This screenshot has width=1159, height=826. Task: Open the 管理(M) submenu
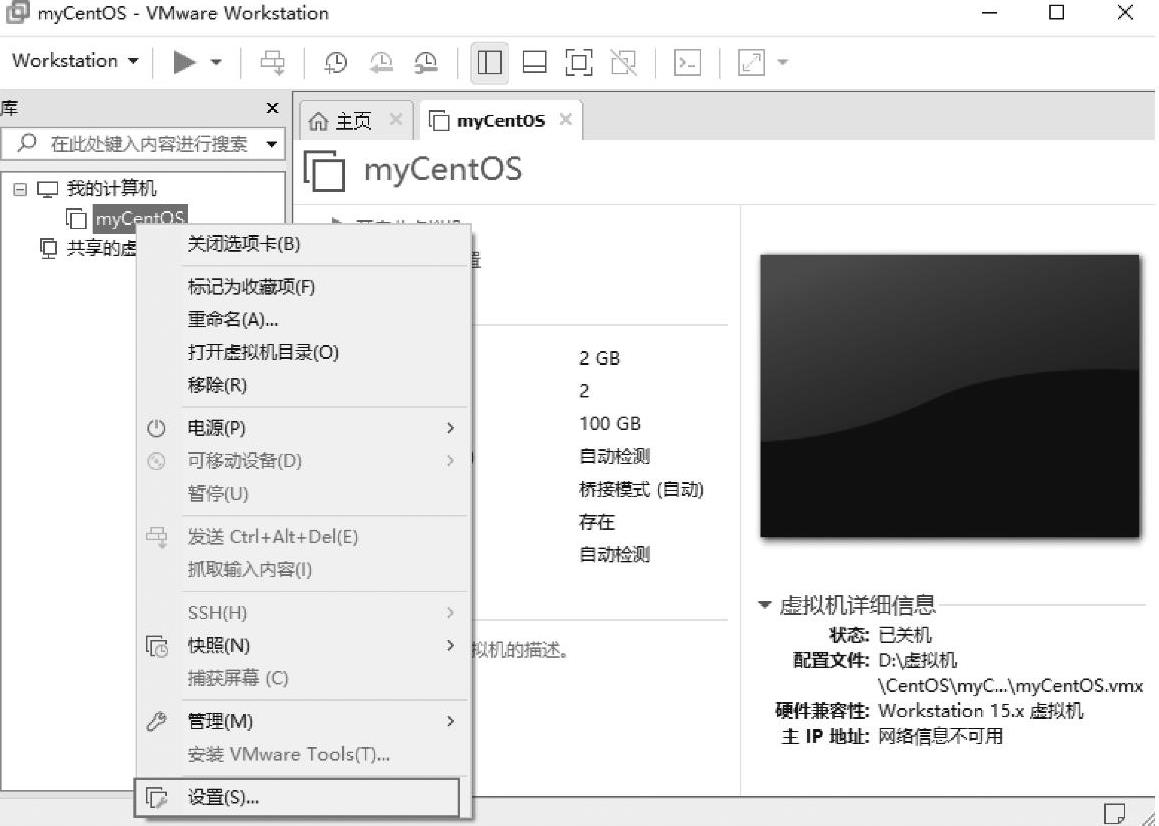click(x=303, y=721)
